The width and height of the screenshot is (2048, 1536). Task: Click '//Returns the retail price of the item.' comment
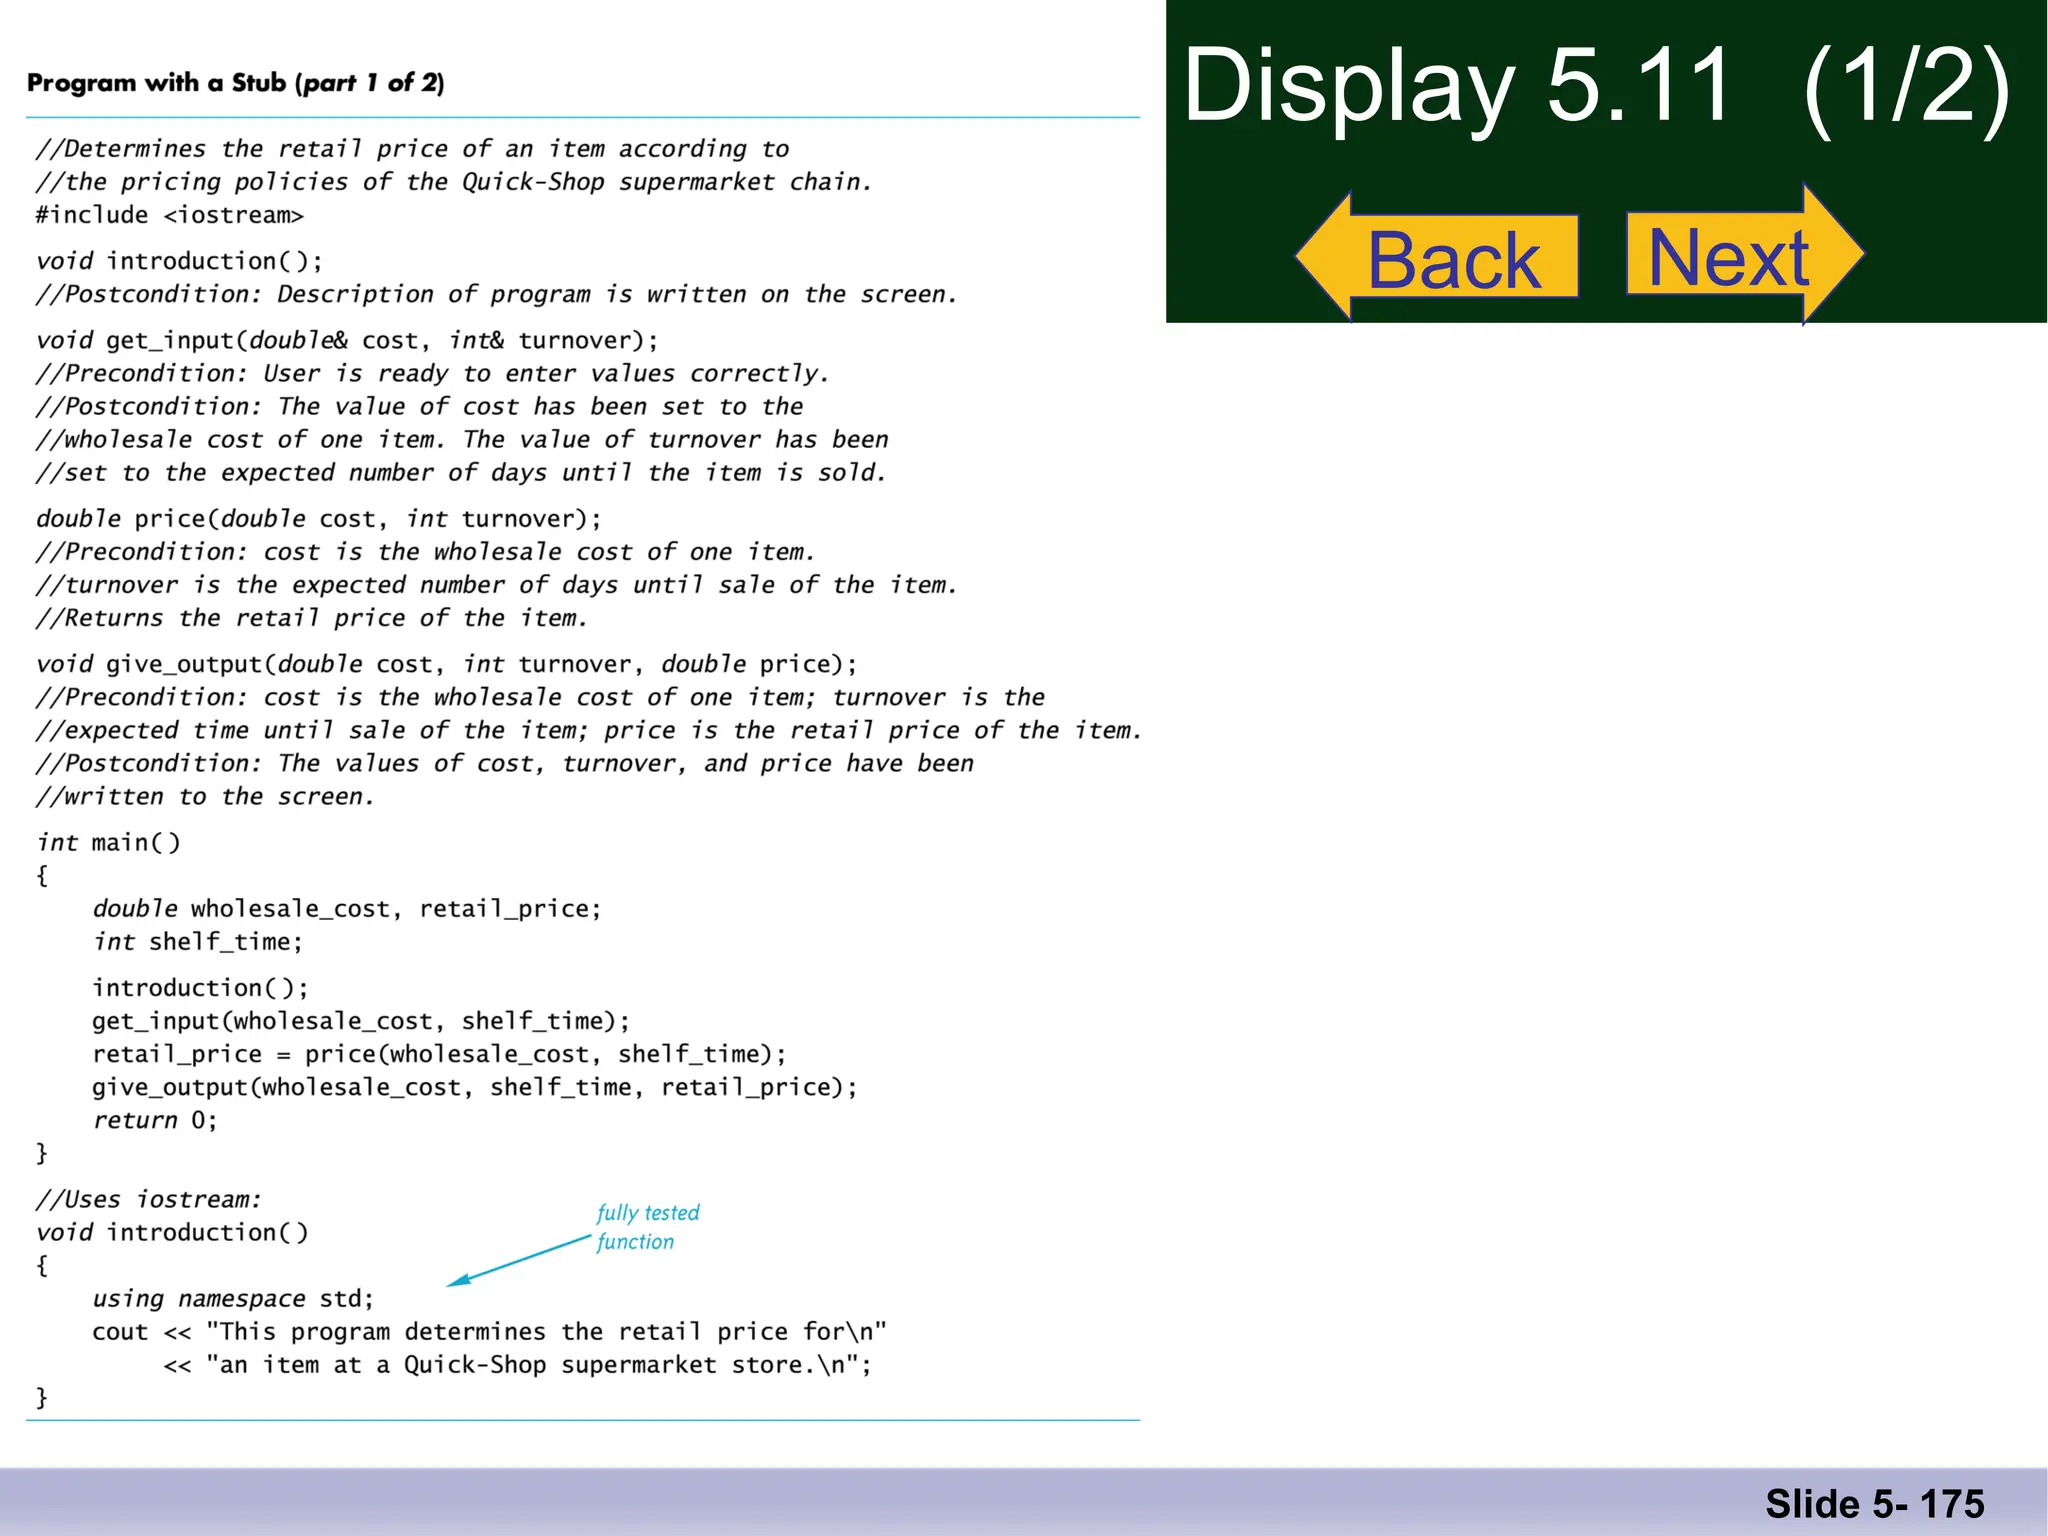(x=312, y=618)
